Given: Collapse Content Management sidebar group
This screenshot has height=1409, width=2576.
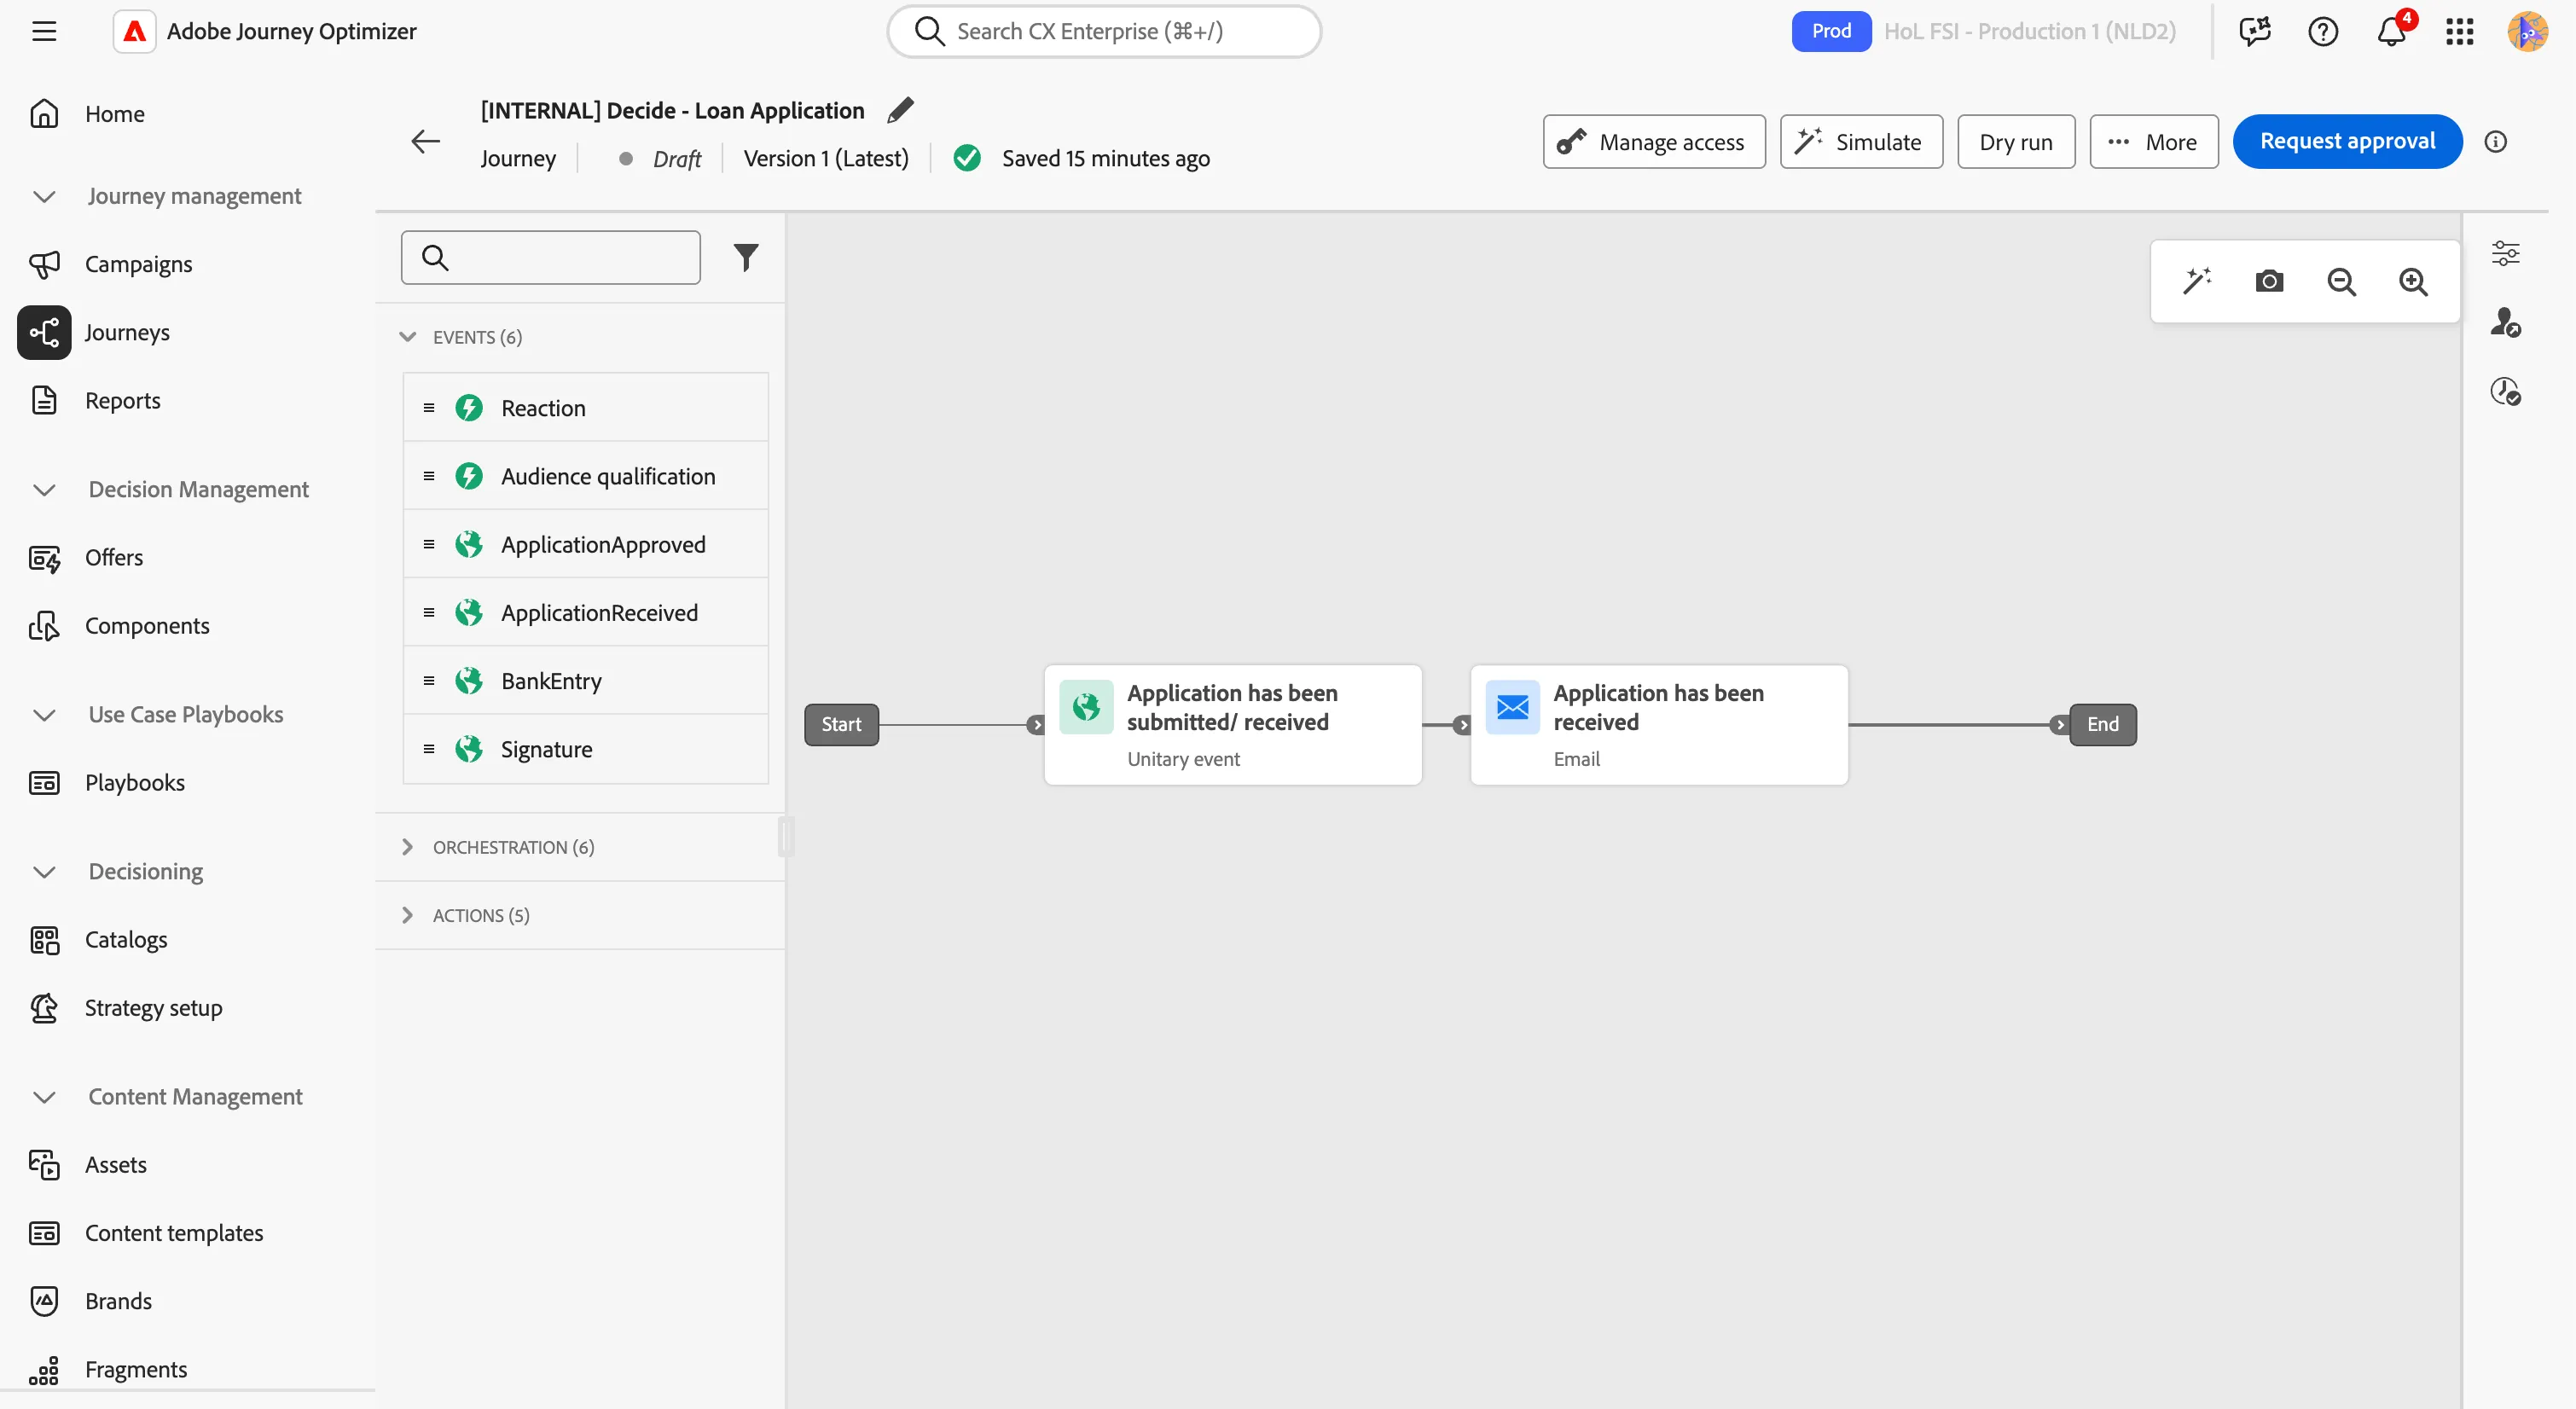Looking at the screenshot, I should (x=44, y=1097).
